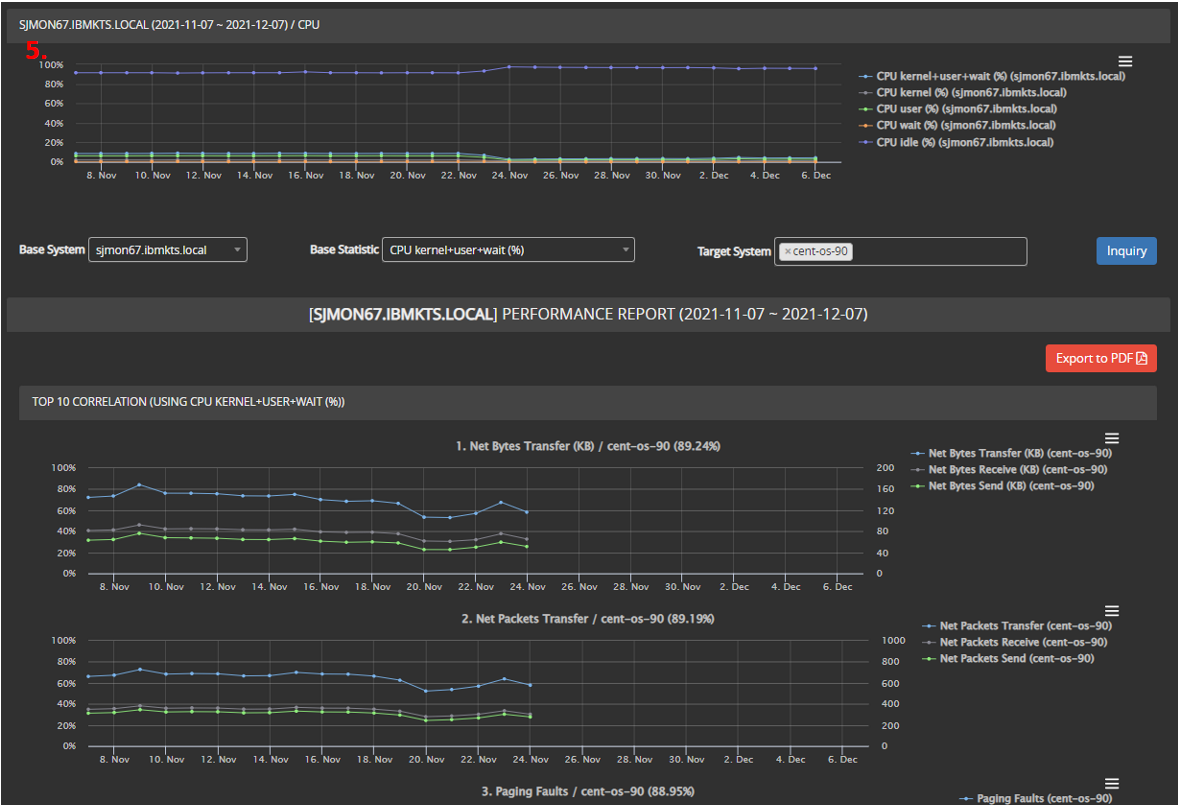Click the 9 Nov peak point on Net Bytes Transfer line
Image resolution: width=1178 pixels, height=805 pixels.
(x=139, y=485)
